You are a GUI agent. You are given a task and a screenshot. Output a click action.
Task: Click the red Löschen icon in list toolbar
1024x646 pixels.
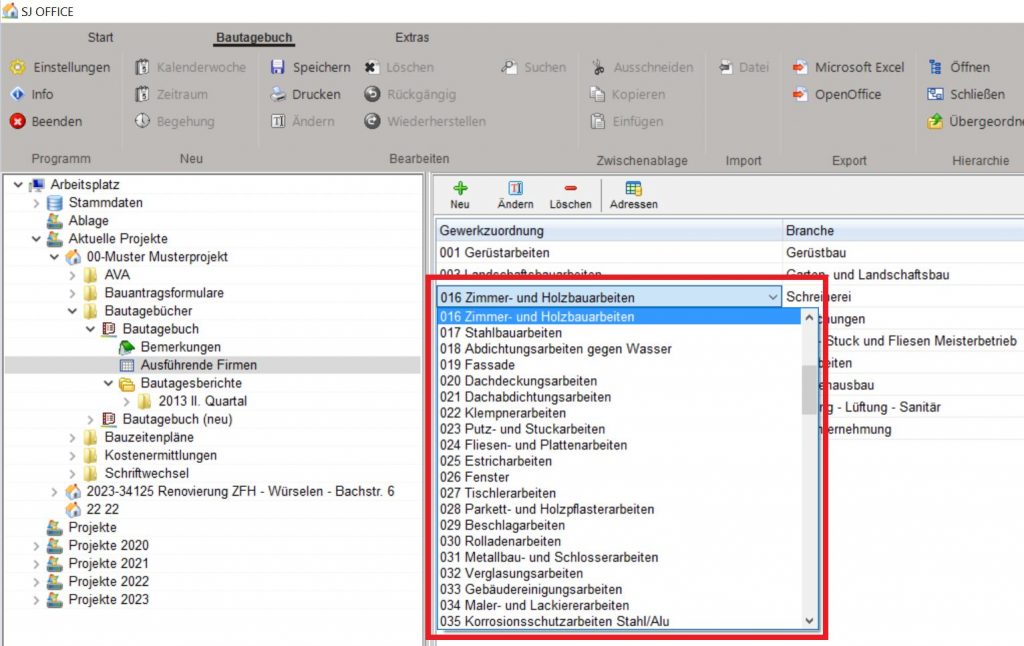[x=570, y=188]
